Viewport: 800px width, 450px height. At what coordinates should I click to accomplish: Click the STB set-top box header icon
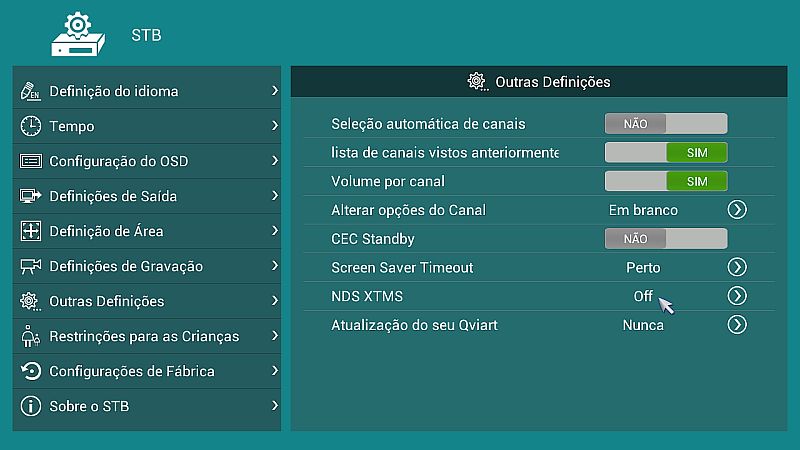78,36
